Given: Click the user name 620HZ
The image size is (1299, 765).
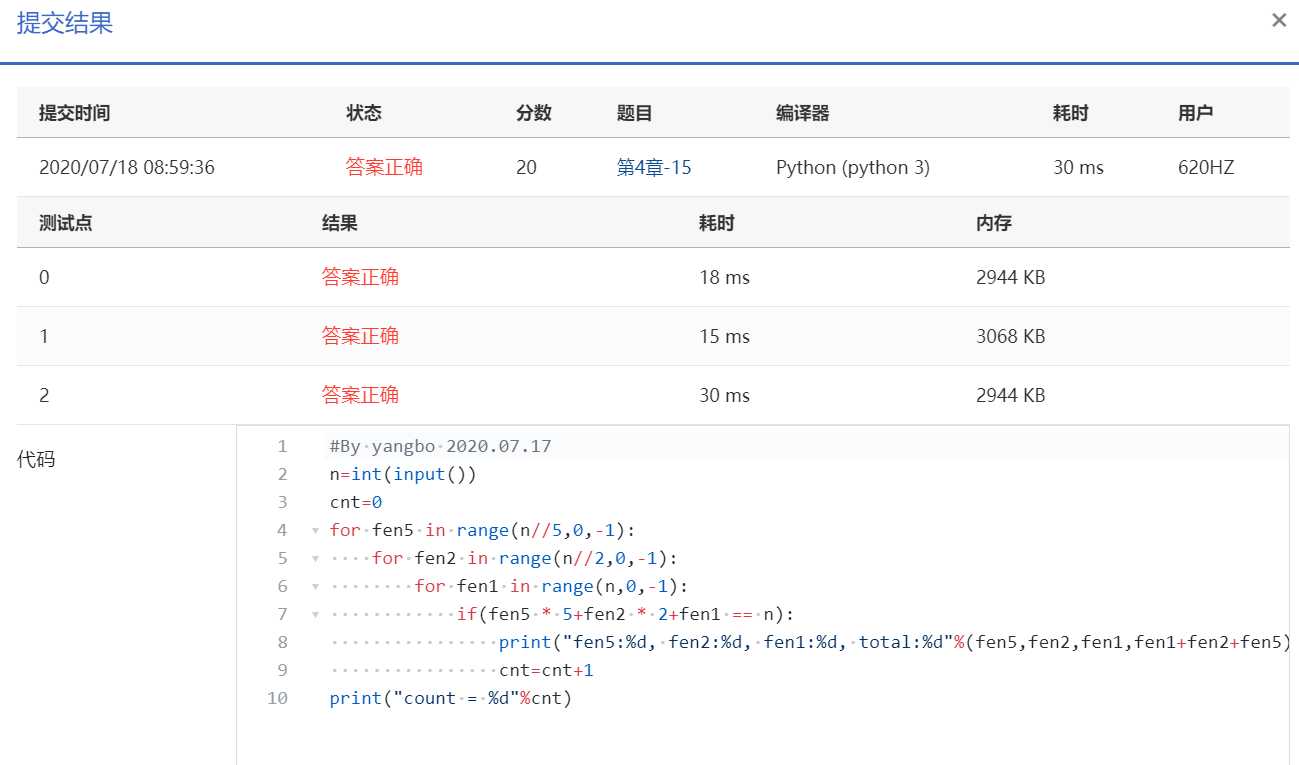Looking at the screenshot, I should [x=1206, y=167].
